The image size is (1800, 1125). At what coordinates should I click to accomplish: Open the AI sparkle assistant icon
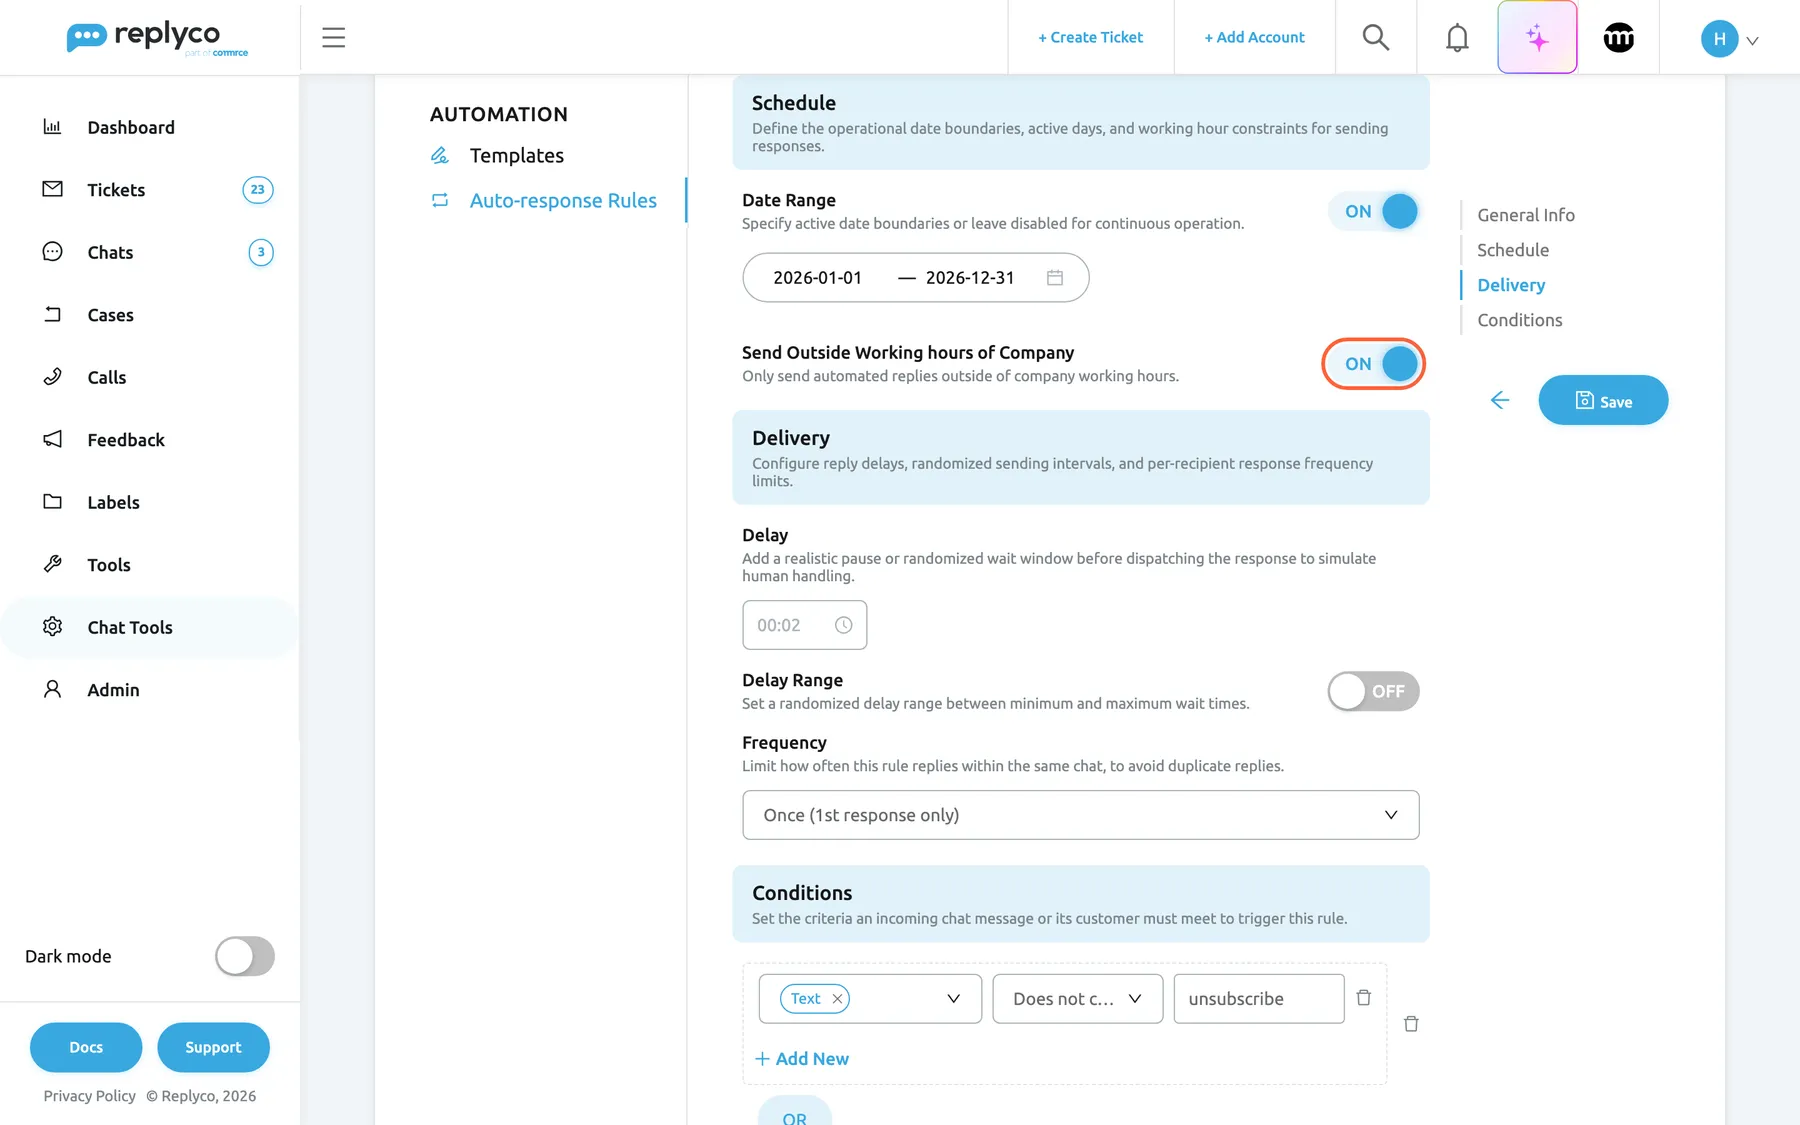click(x=1537, y=37)
